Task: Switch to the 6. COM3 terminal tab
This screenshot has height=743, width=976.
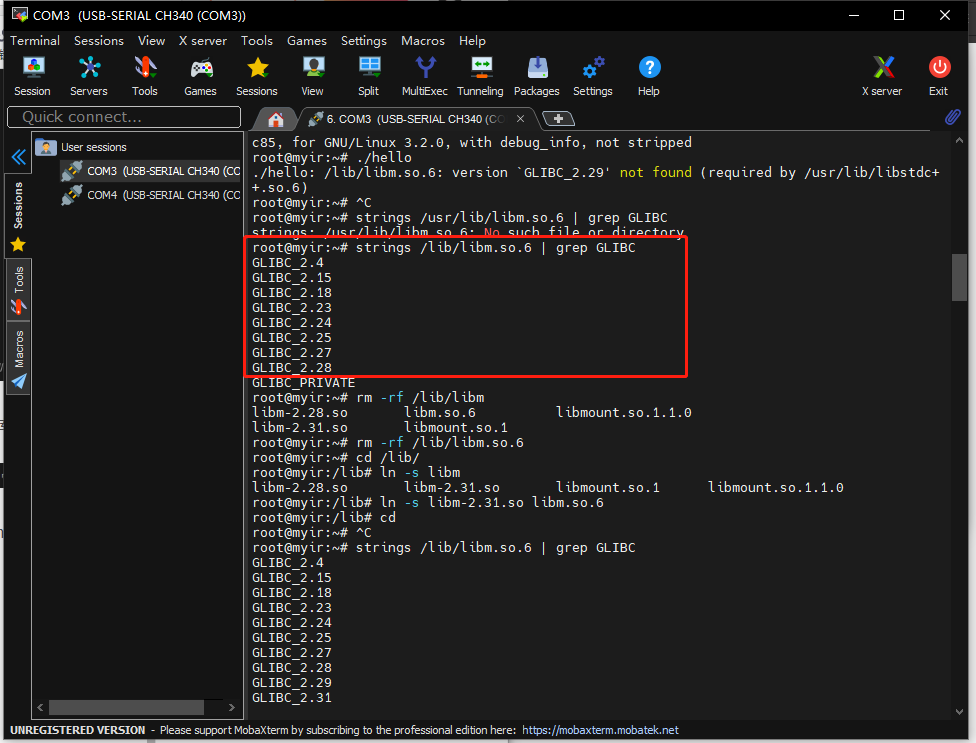Action: (x=416, y=119)
